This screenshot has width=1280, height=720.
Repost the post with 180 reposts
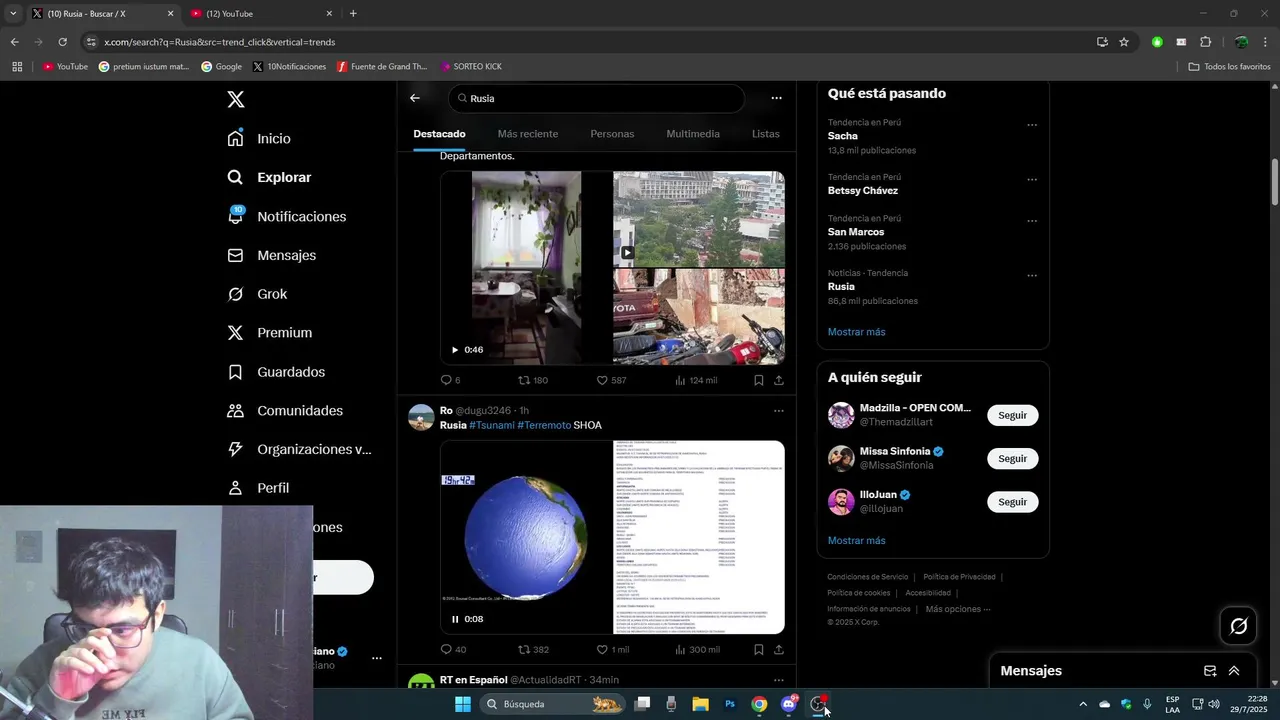[x=532, y=380]
